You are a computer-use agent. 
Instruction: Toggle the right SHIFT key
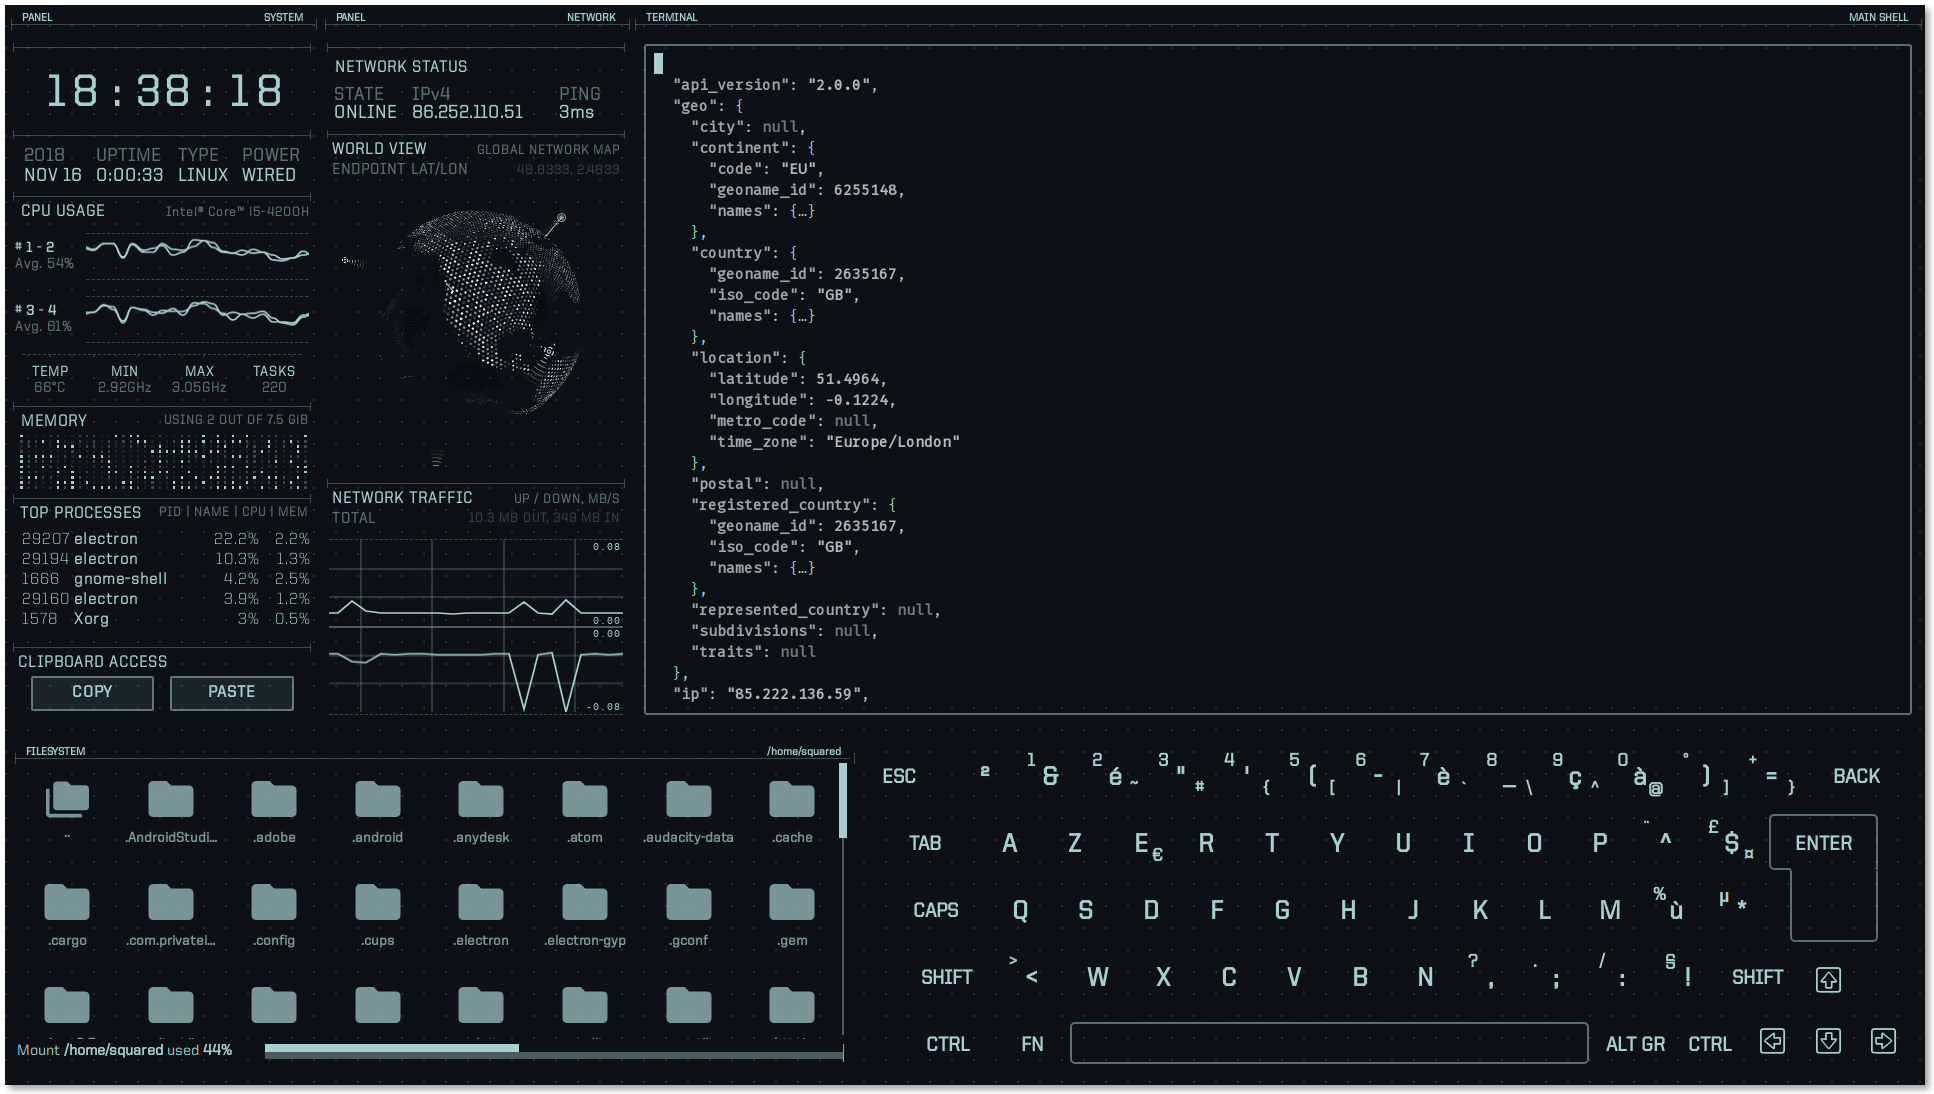[1757, 977]
